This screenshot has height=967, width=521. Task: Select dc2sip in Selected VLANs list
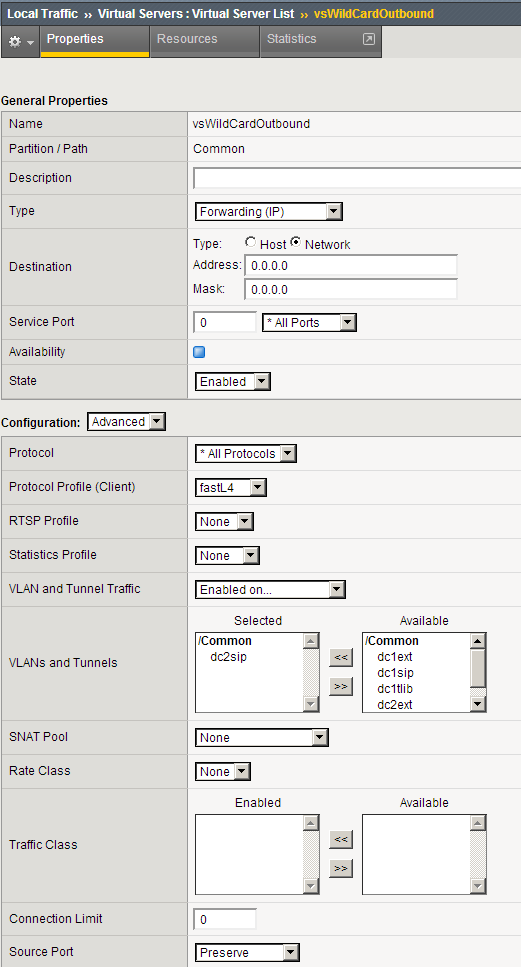tap(229, 657)
